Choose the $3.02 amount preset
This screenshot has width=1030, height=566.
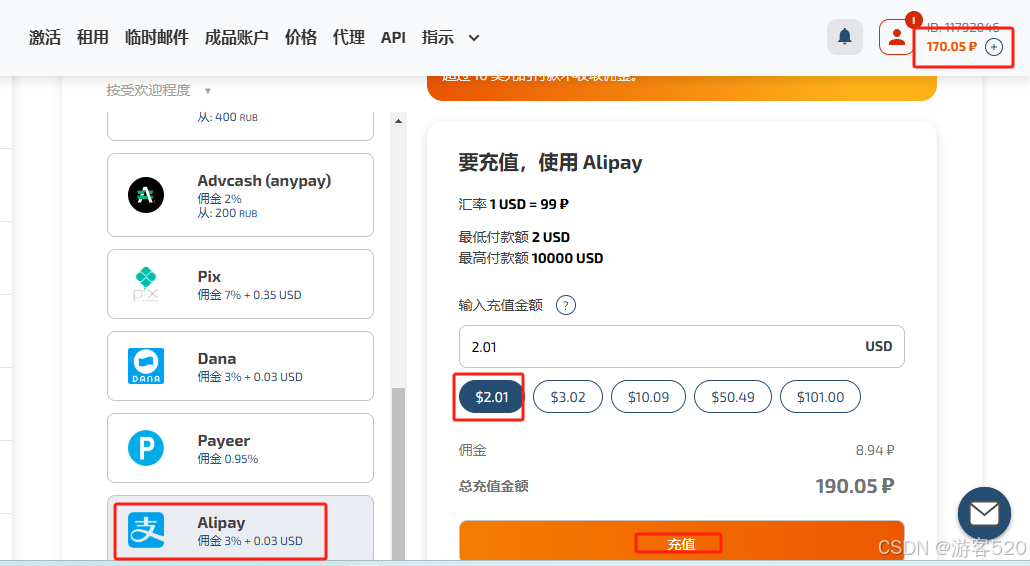(568, 397)
